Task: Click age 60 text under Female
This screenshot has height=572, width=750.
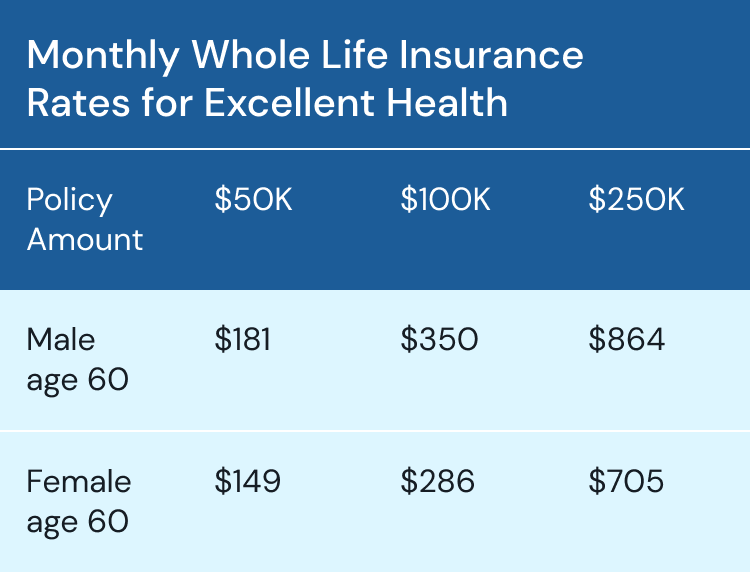Action: tap(77, 523)
